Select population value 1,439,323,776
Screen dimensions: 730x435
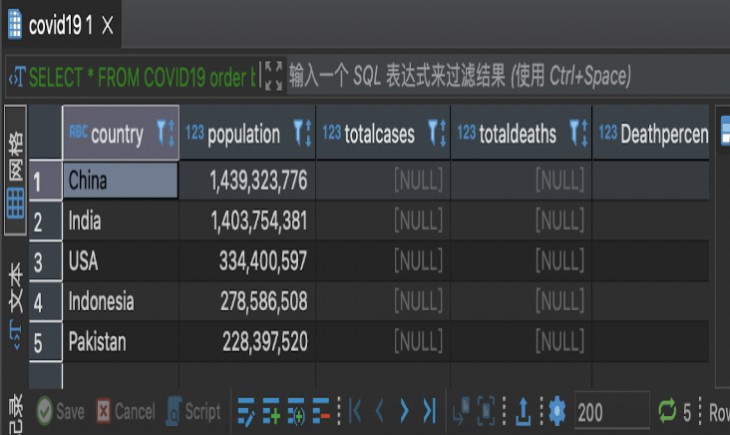click(x=248, y=180)
